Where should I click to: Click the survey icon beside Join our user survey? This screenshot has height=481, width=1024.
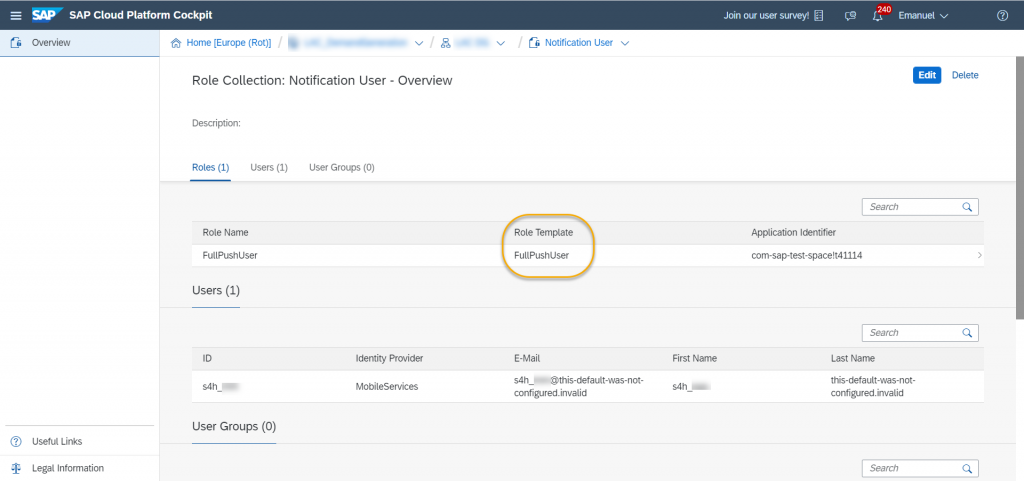click(818, 16)
